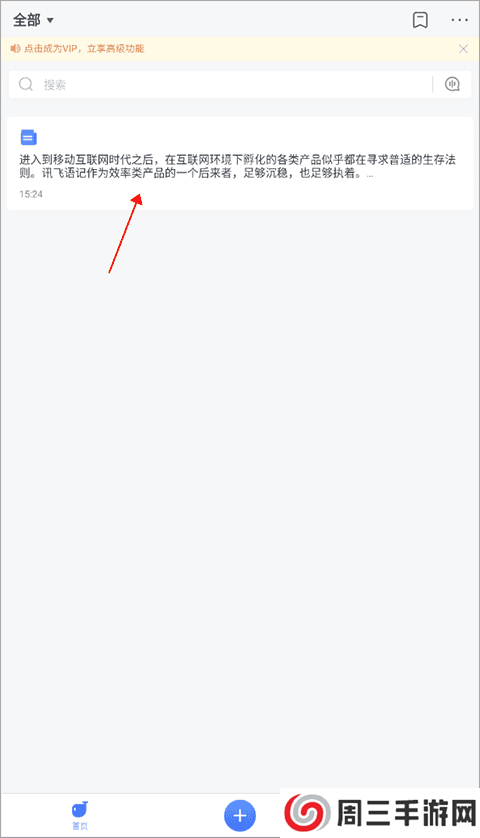The image size is (480, 838).
Task: Click the ellipsis ending the note preview
Action: point(370,174)
